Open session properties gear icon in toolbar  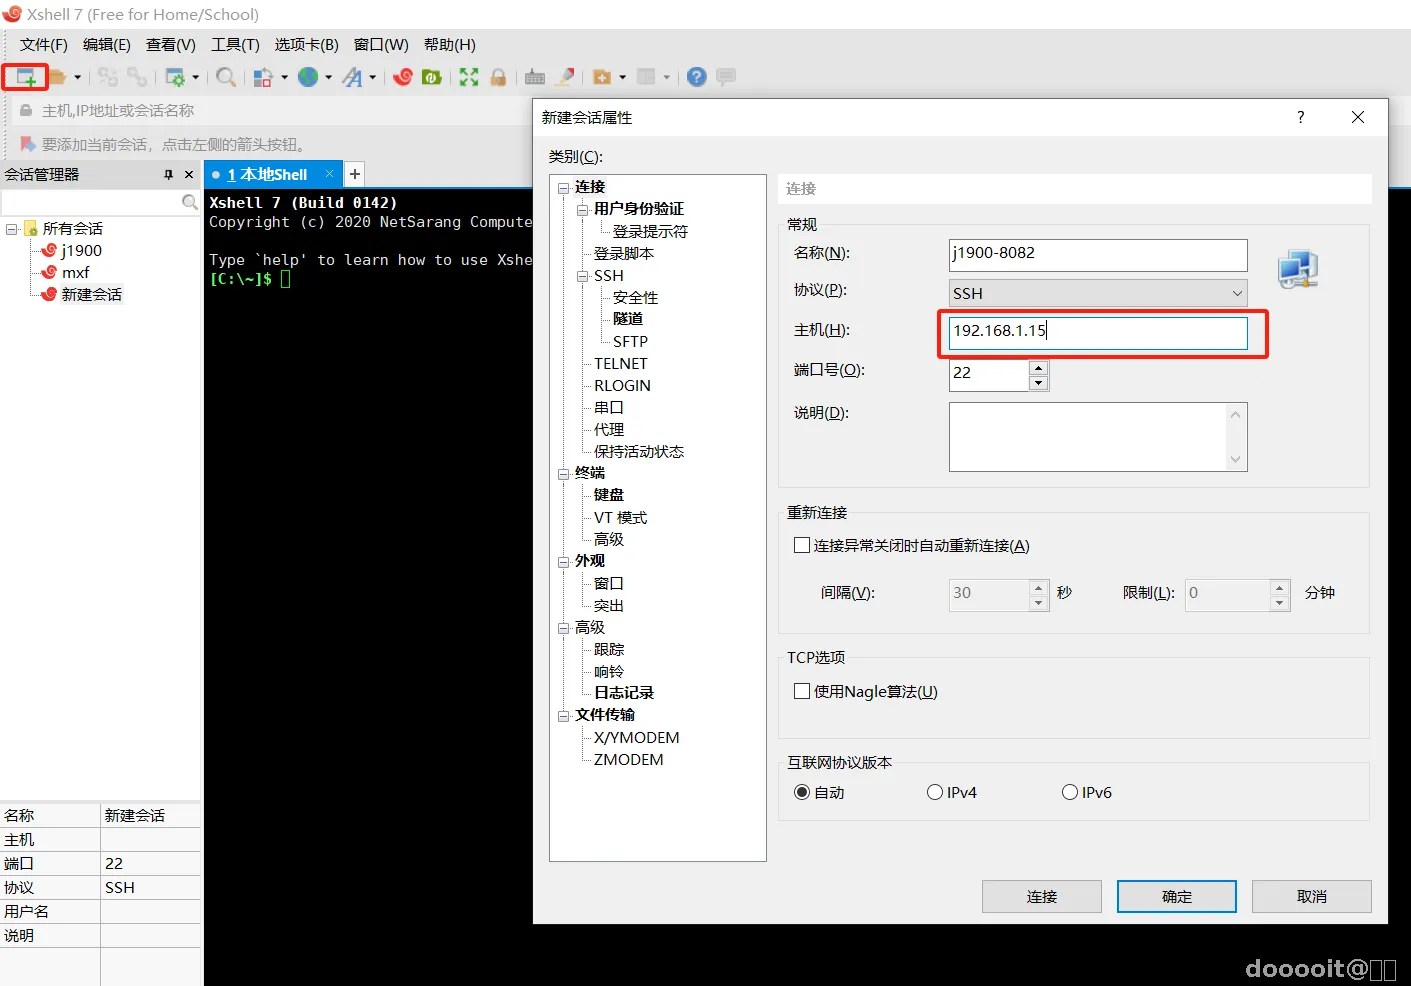click(175, 77)
